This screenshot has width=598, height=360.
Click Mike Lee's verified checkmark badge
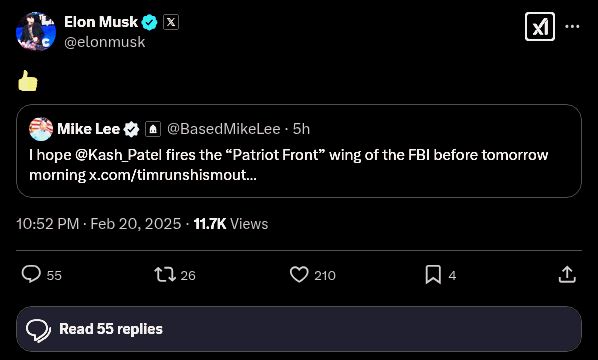tap(131, 129)
